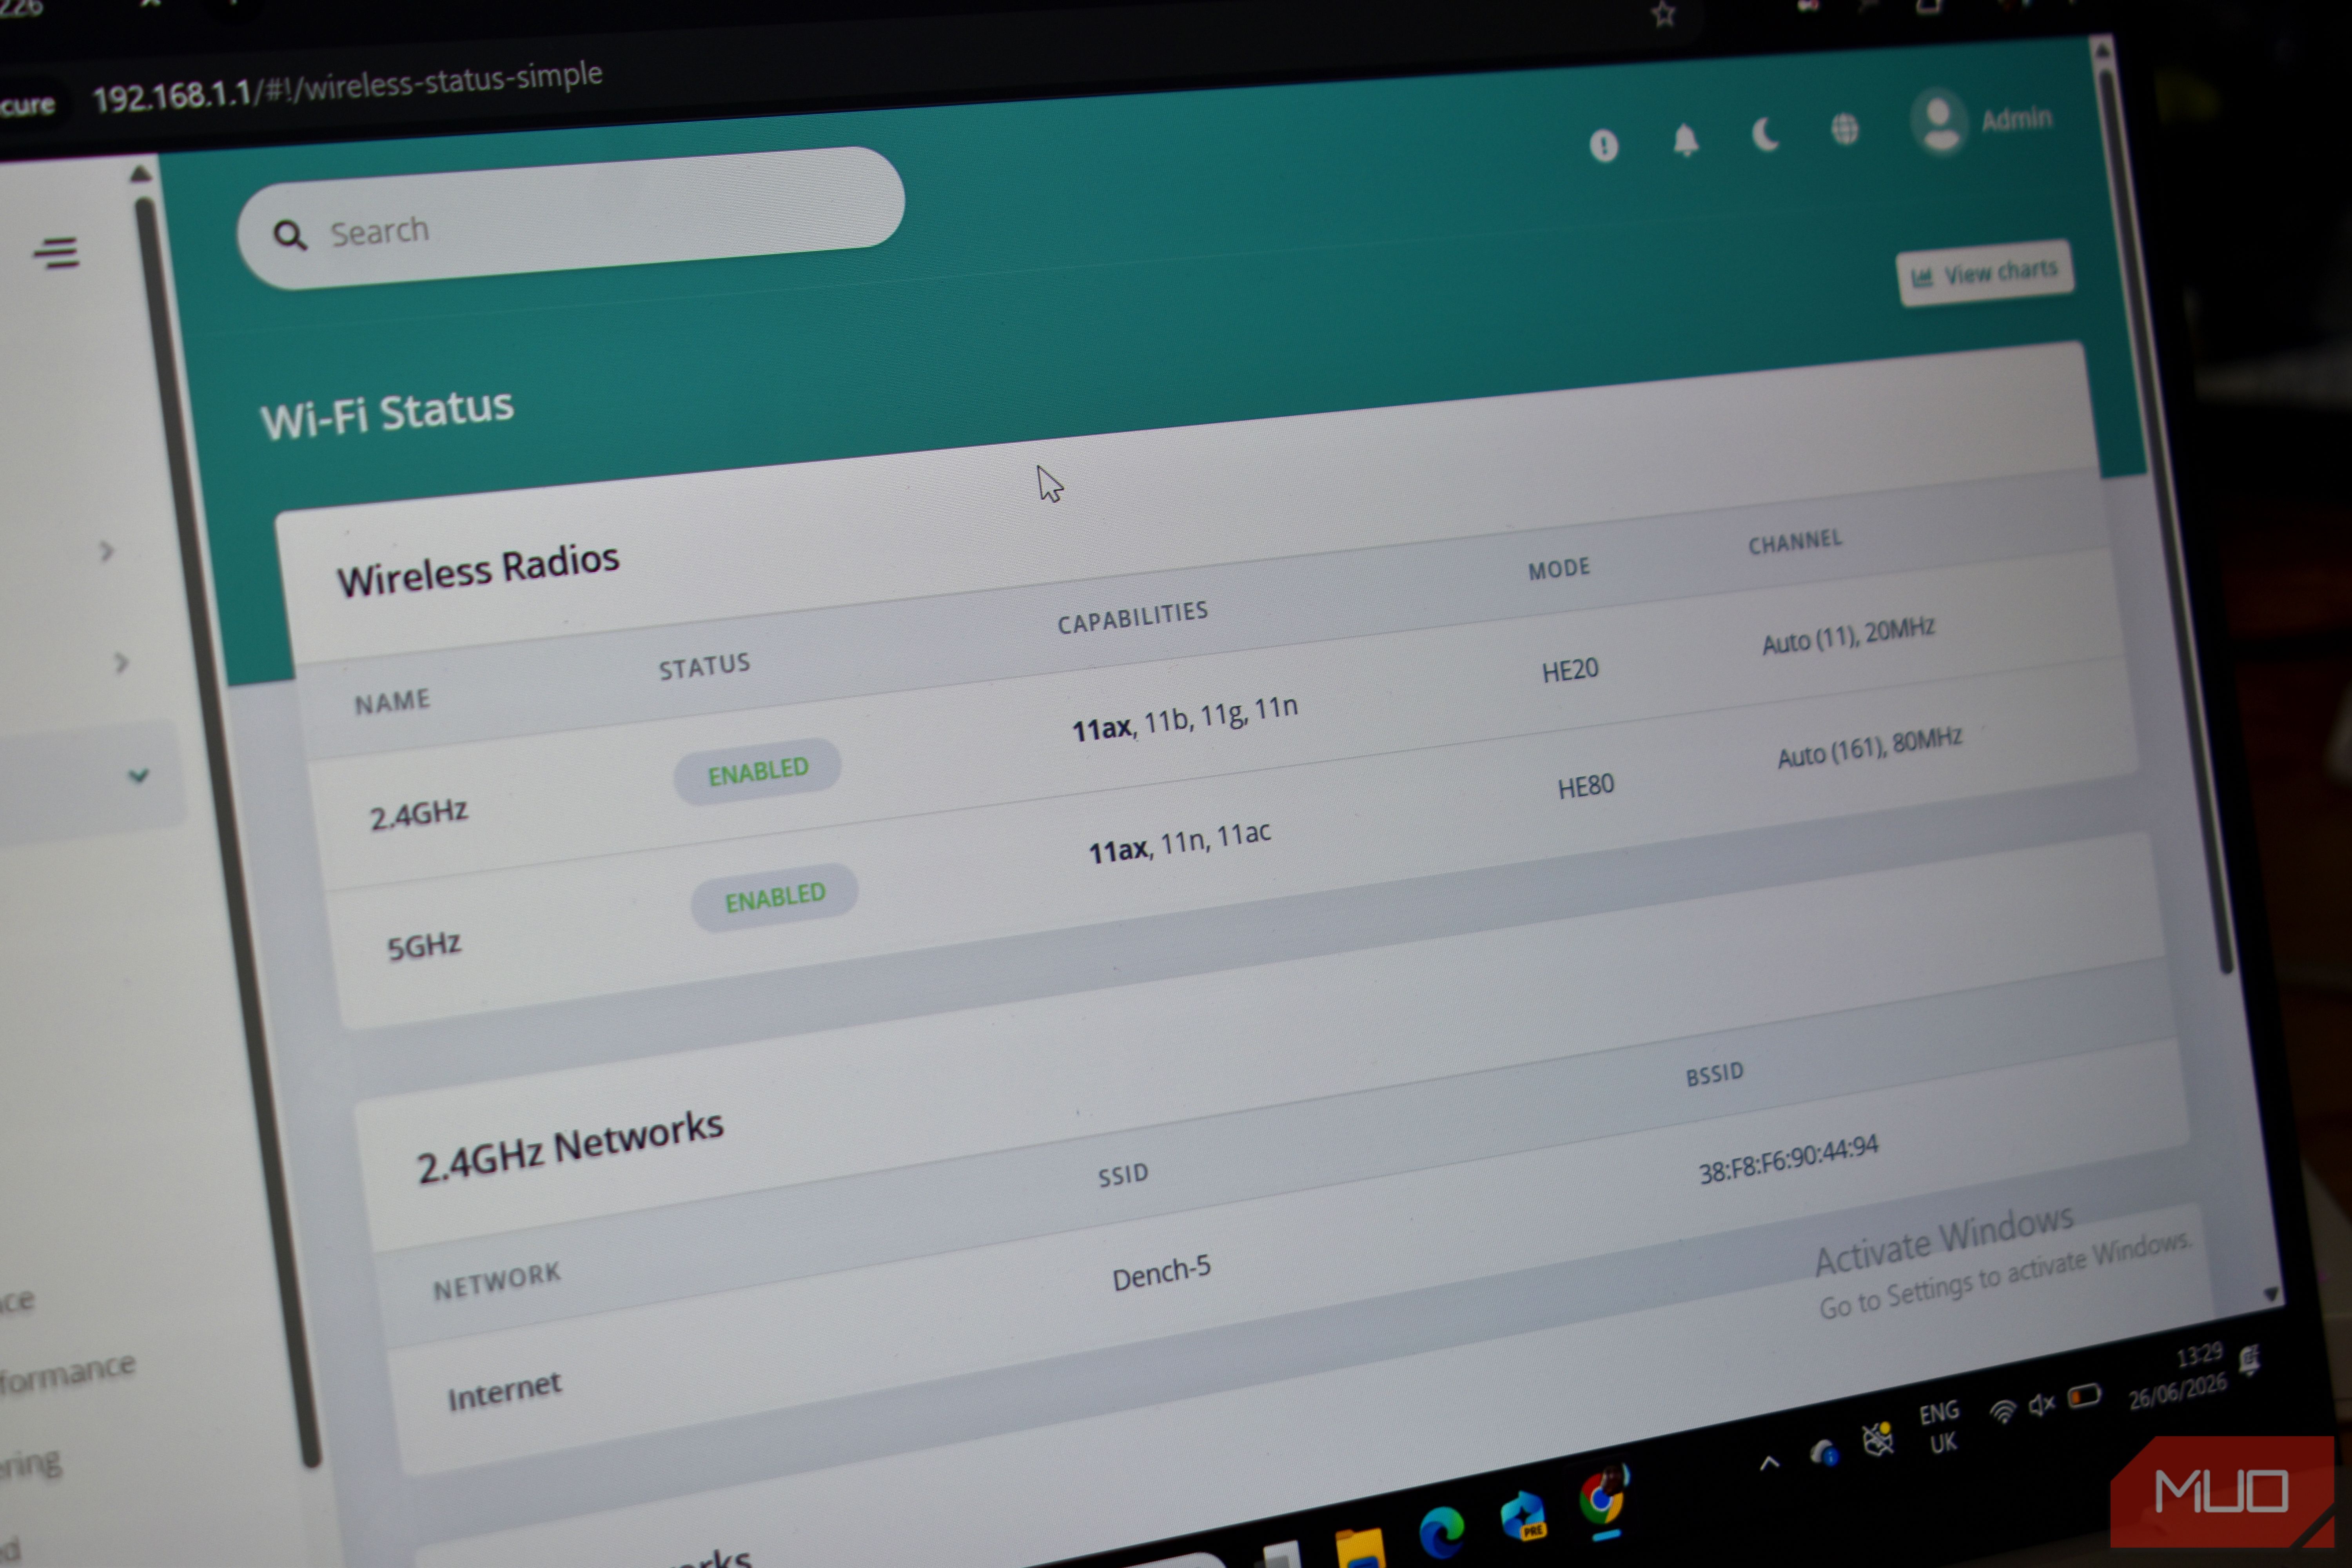
Task: Expand the second sidebar right-chevron item
Action: coord(121,662)
